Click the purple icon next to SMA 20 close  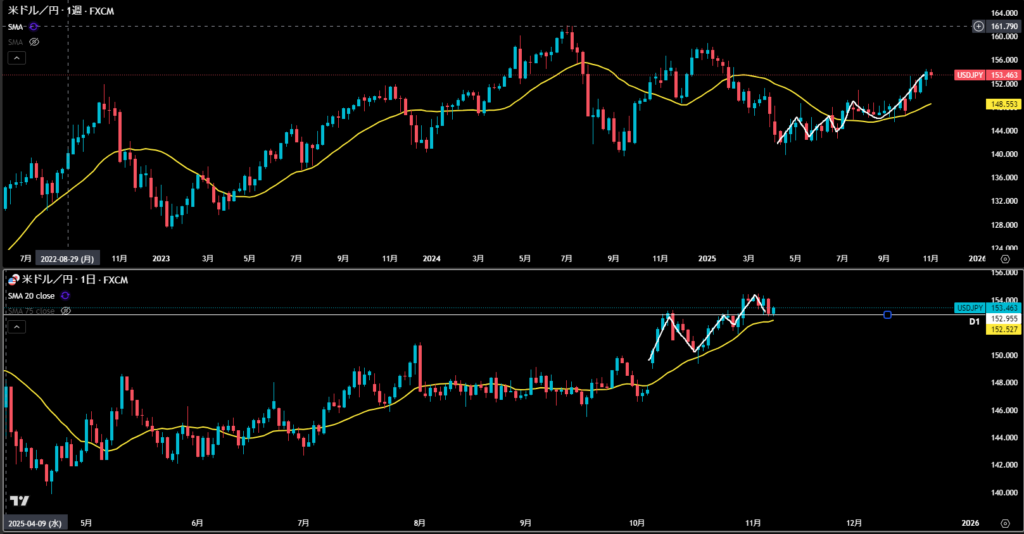tap(66, 296)
